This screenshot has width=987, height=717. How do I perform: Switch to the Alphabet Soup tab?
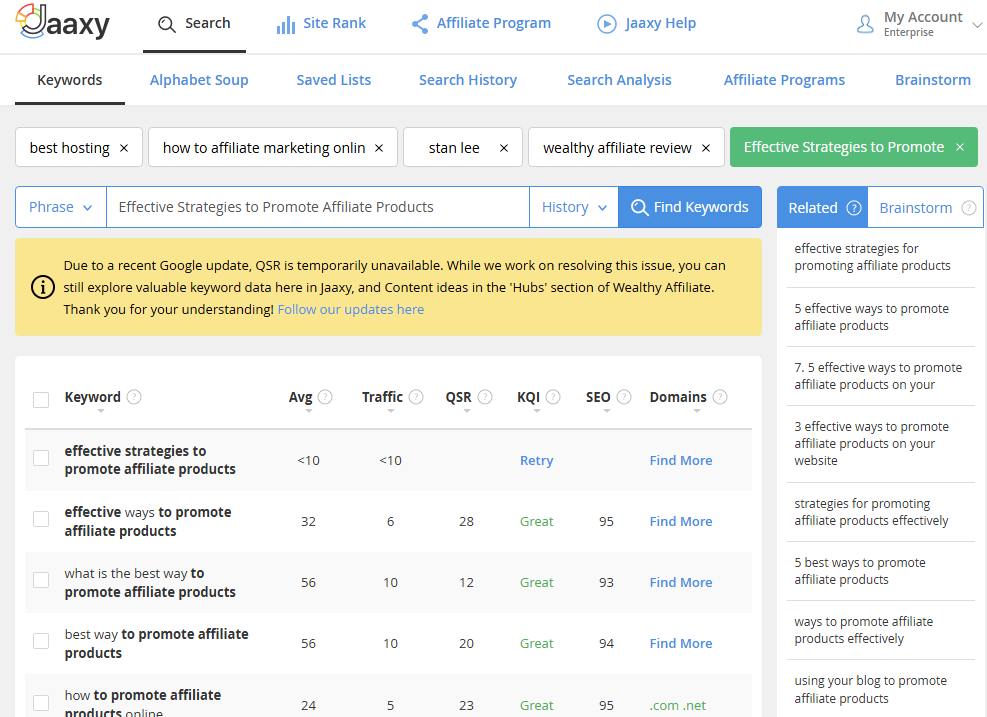[x=199, y=80]
